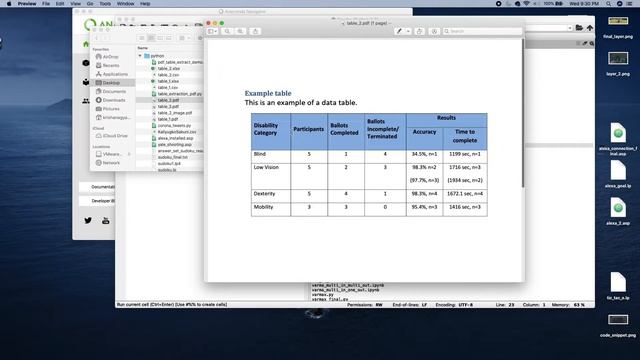Open the View menu
Viewport: 640px width, 360px height.
pyautogui.click(x=76, y=4)
